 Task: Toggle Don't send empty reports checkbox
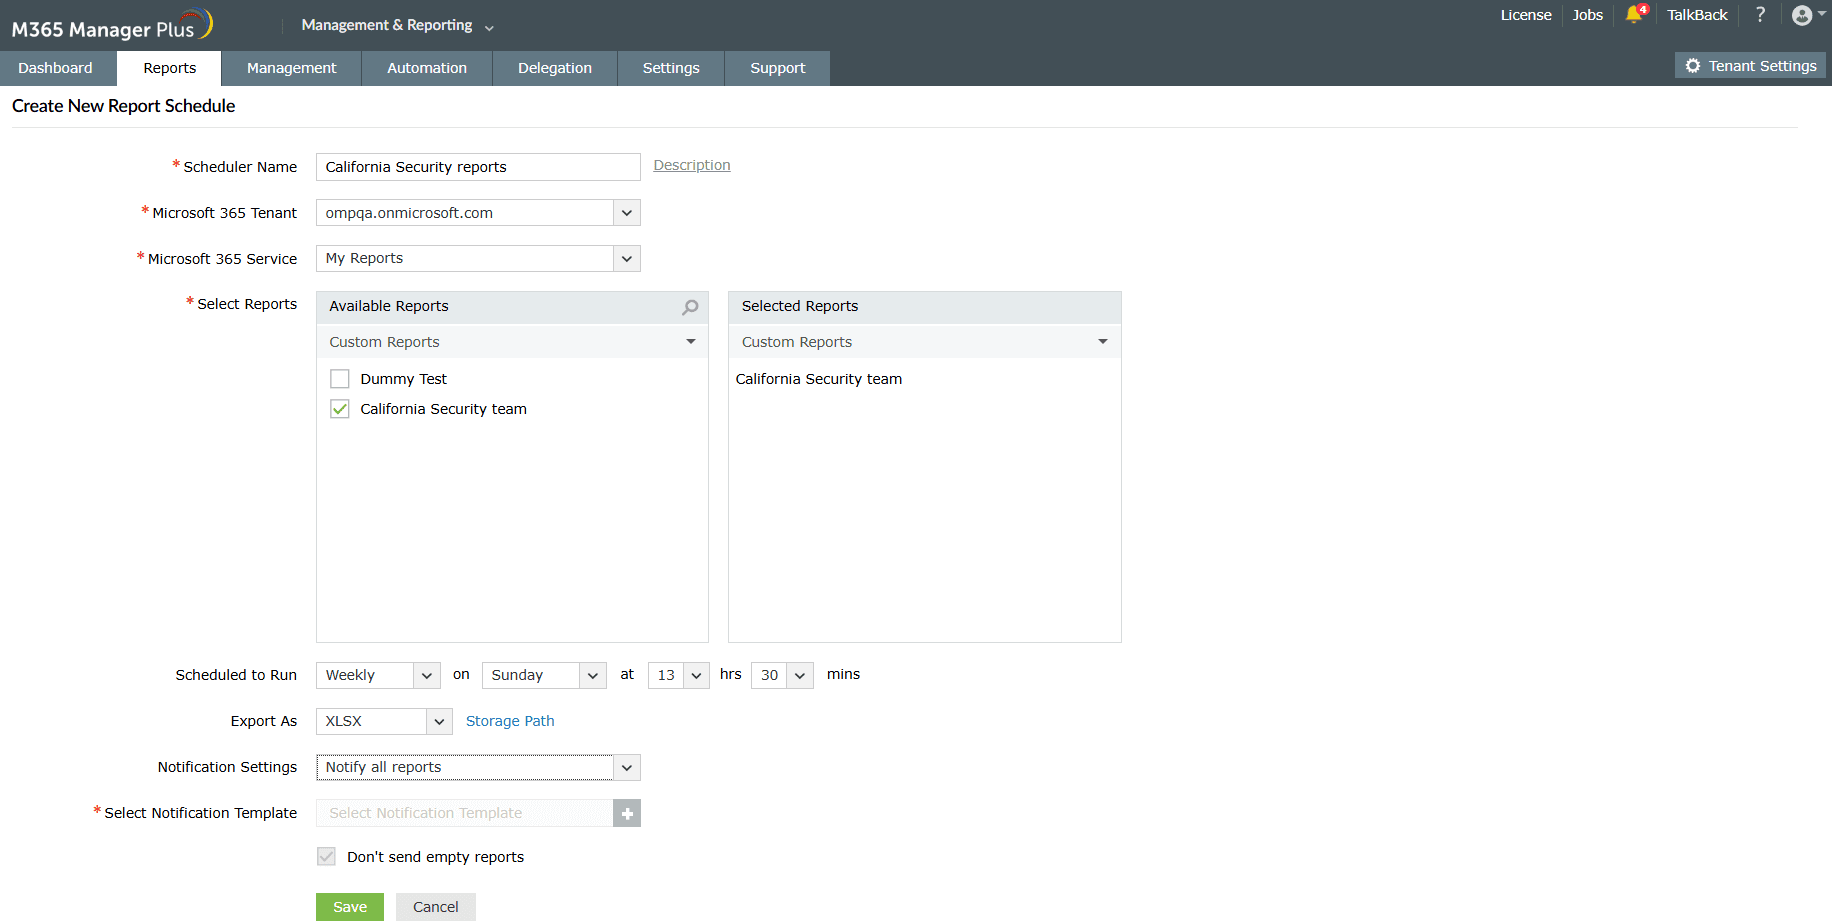(326, 857)
